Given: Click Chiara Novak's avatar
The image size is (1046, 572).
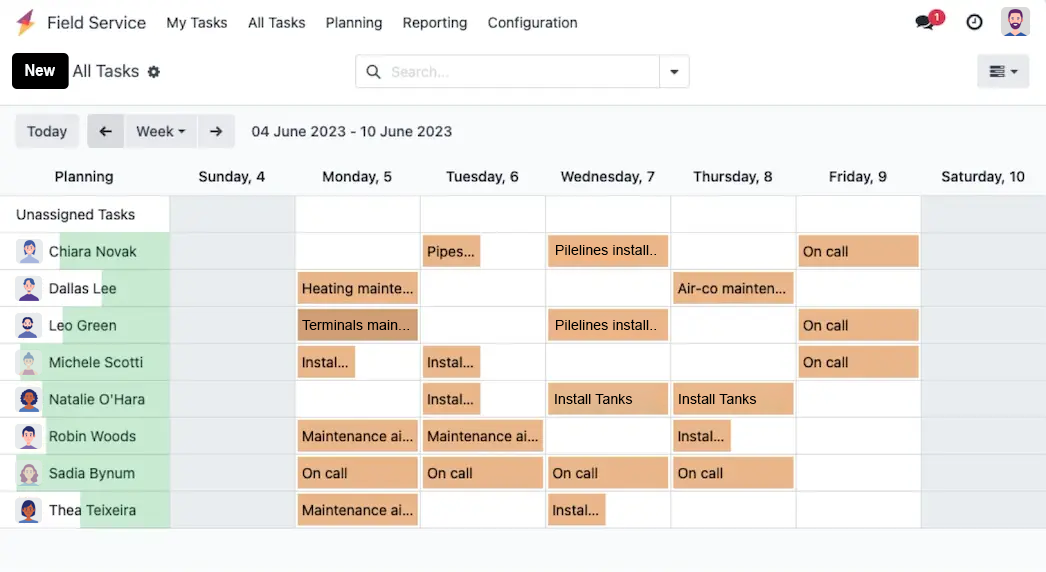Looking at the screenshot, I should tap(29, 252).
